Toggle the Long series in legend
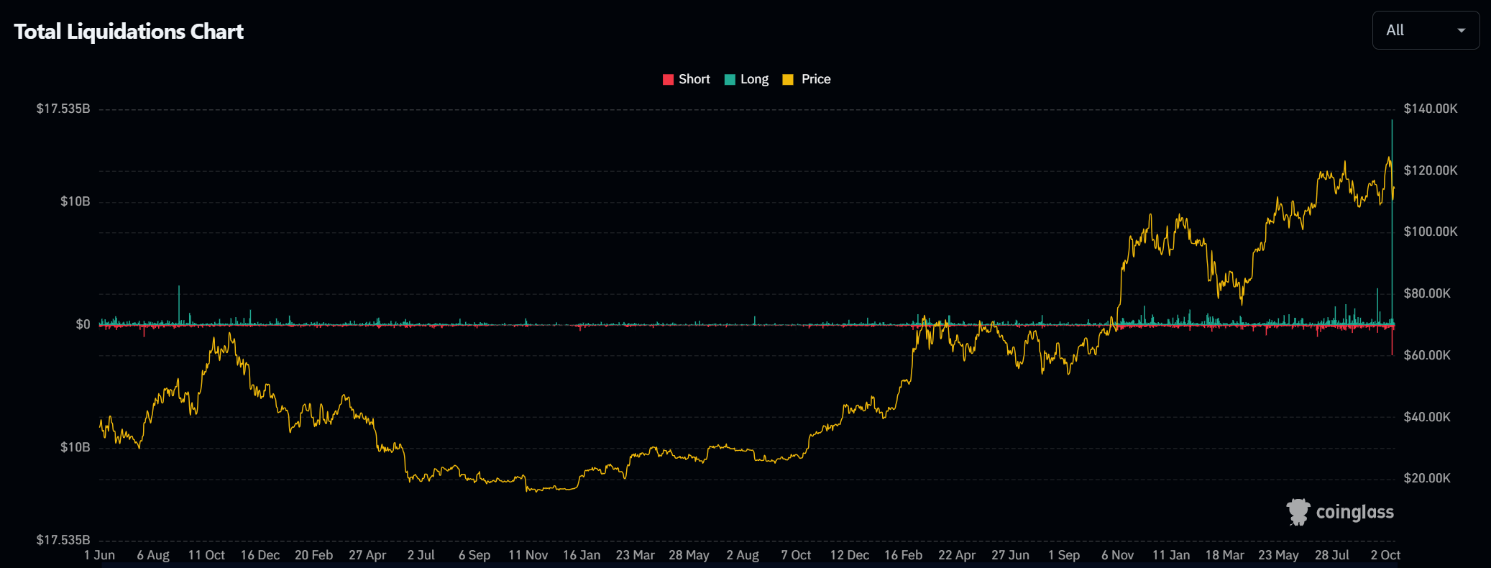 pyautogui.click(x=747, y=79)
